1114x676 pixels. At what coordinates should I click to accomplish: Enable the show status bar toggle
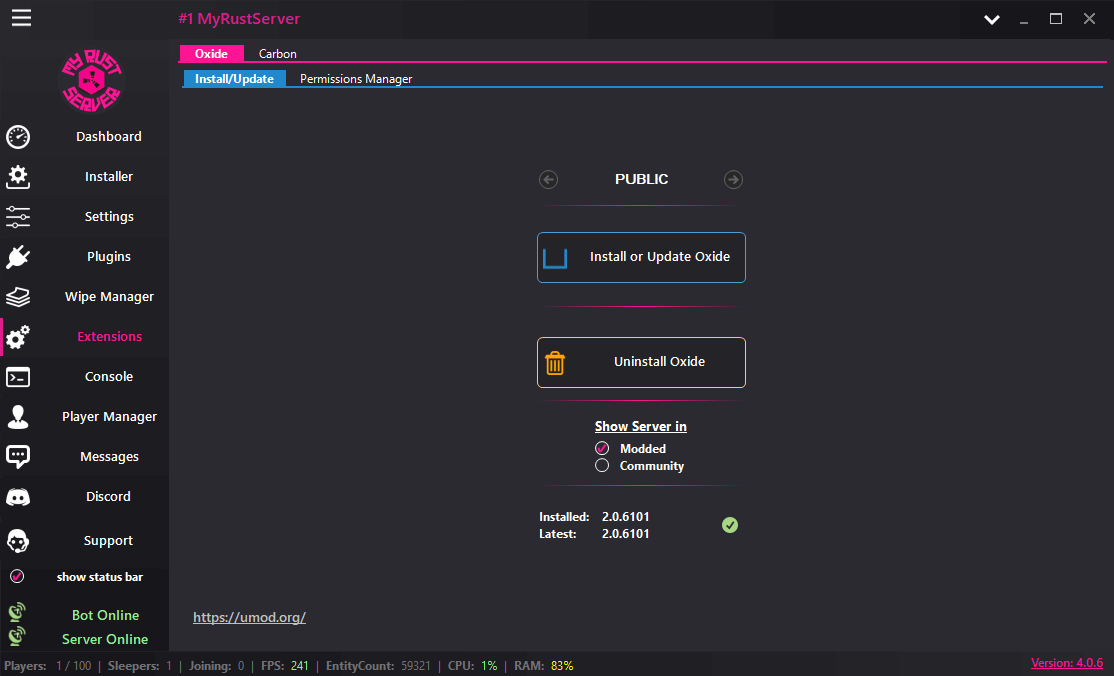click(x=17, y=576)
